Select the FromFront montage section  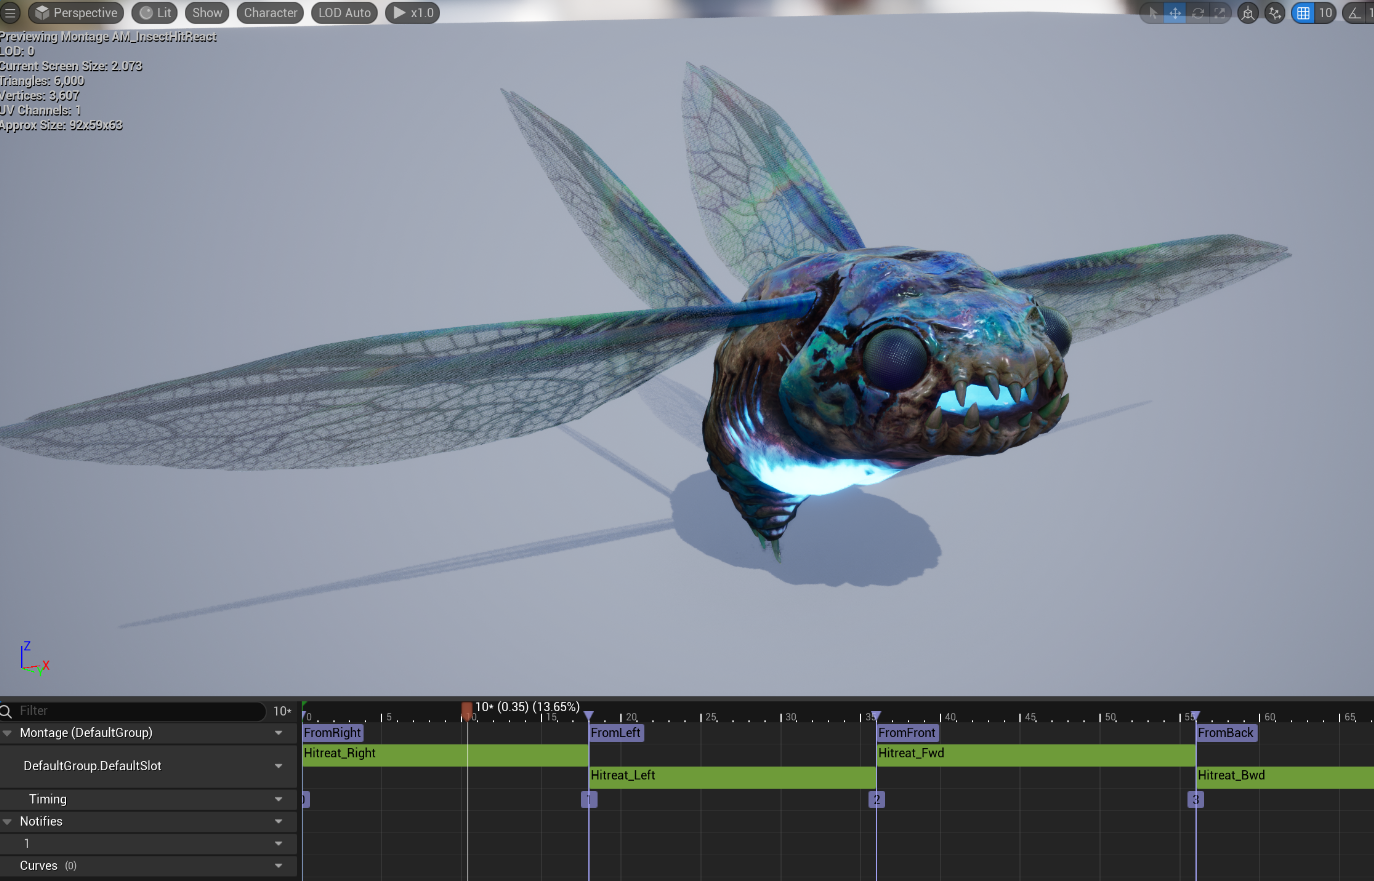(907, 733)
